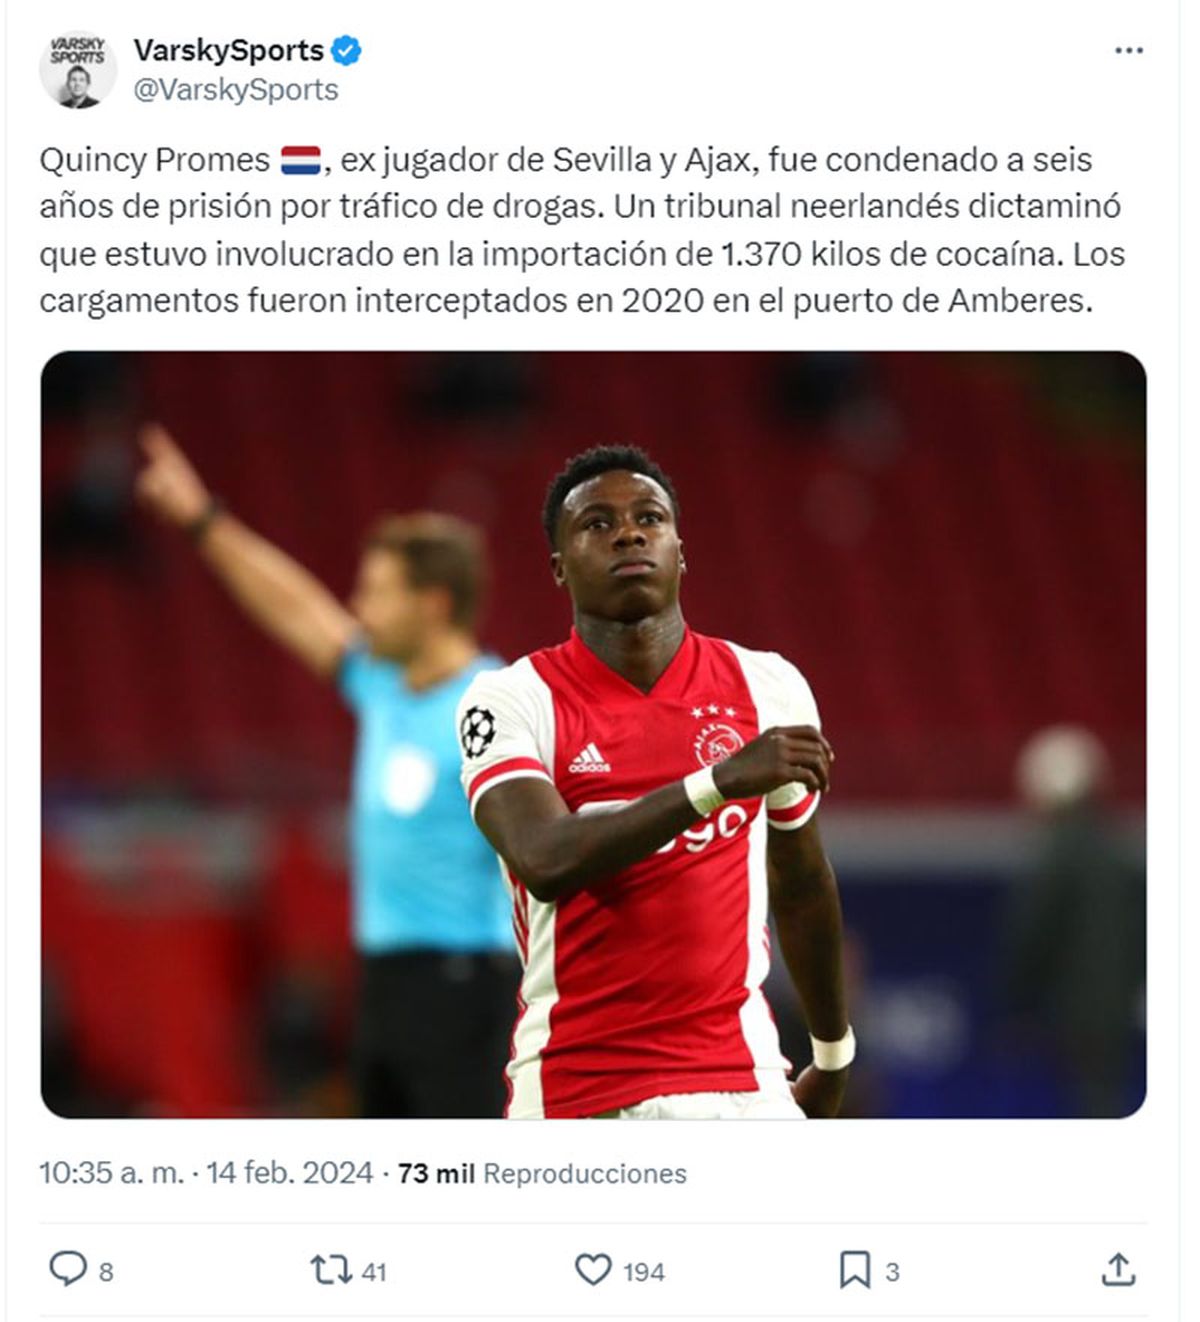The width and height of the screenshot is (1200, 1322).
Task: Click the 14 feb. 2024 date
Action: pos(290,1173)
